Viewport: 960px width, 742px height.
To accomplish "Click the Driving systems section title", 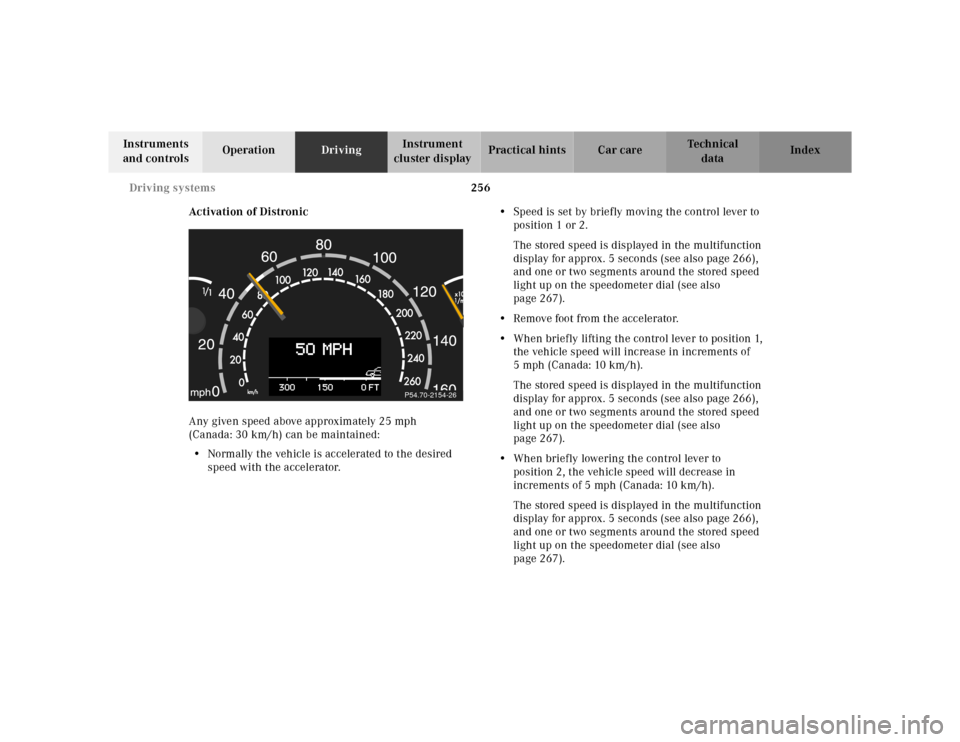I will (x=172, y=188).
